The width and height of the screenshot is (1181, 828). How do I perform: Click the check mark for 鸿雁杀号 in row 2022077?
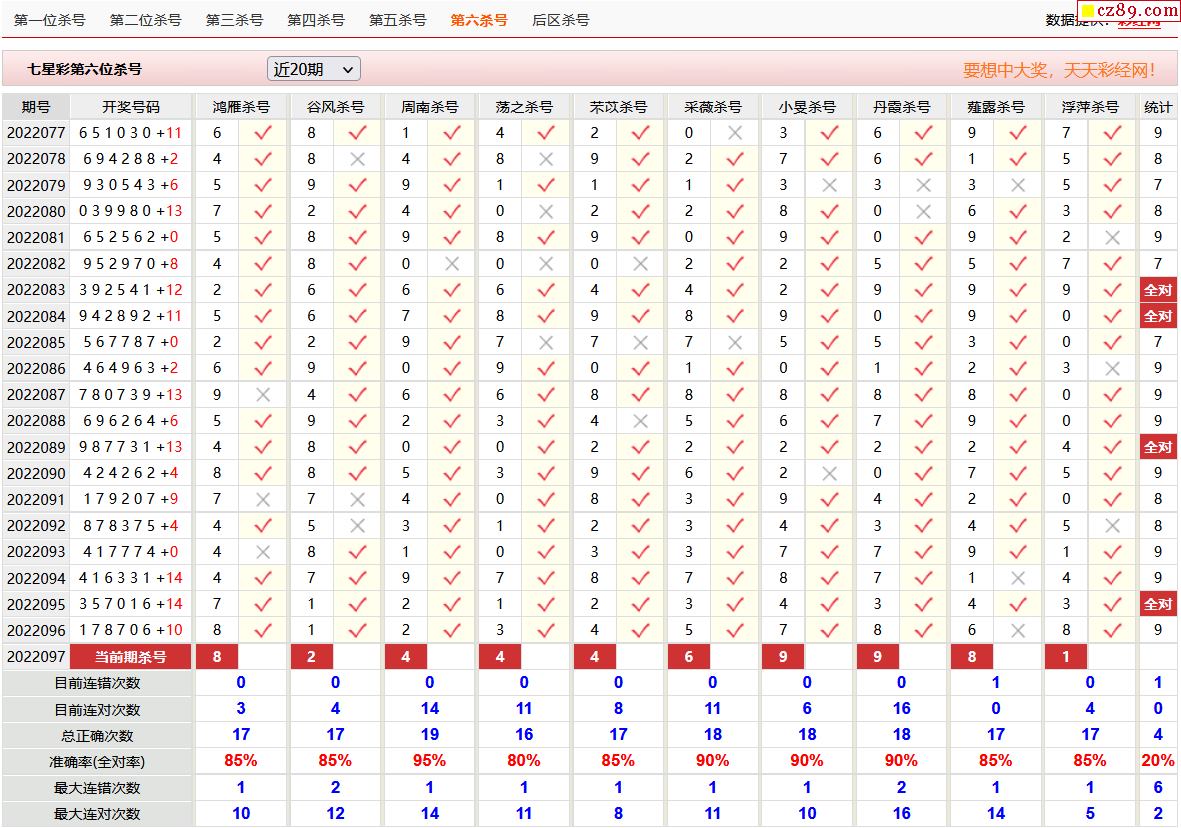tap(263, 133)
